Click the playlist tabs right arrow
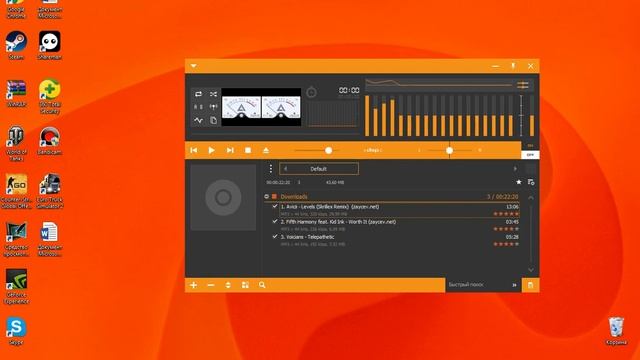Viewport: 640px width, 360px height. 515,169
